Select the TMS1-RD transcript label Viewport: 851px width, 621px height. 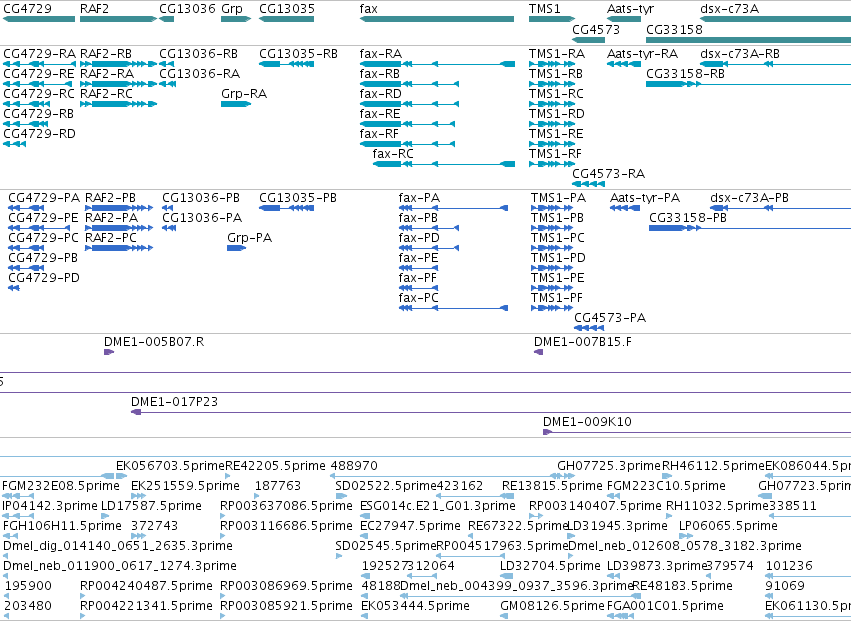click(x=557, y=114)
